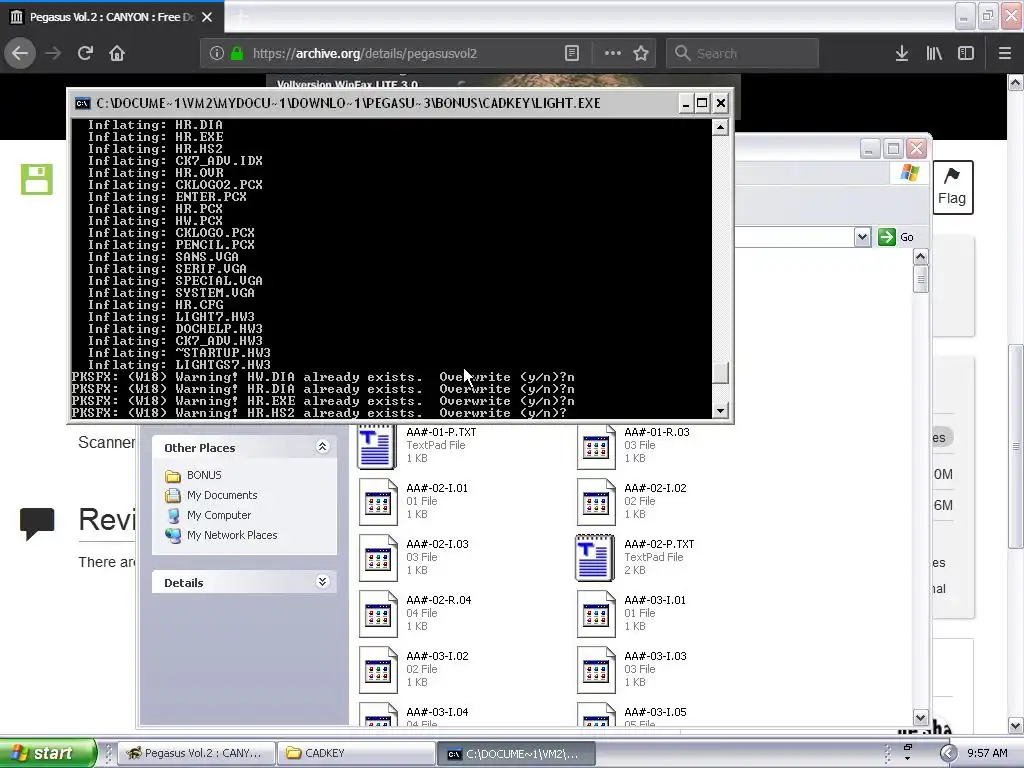Select the AA#-02-I.02 file icon
This screenshot has width=1024, height=768.
coord(596,503)
